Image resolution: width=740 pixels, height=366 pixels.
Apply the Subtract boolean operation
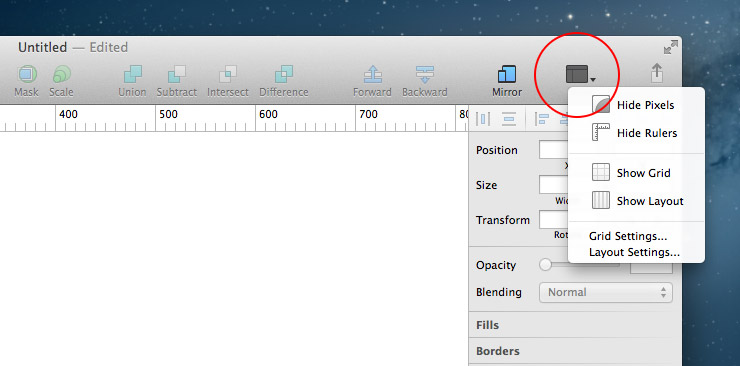click(177, 75)
